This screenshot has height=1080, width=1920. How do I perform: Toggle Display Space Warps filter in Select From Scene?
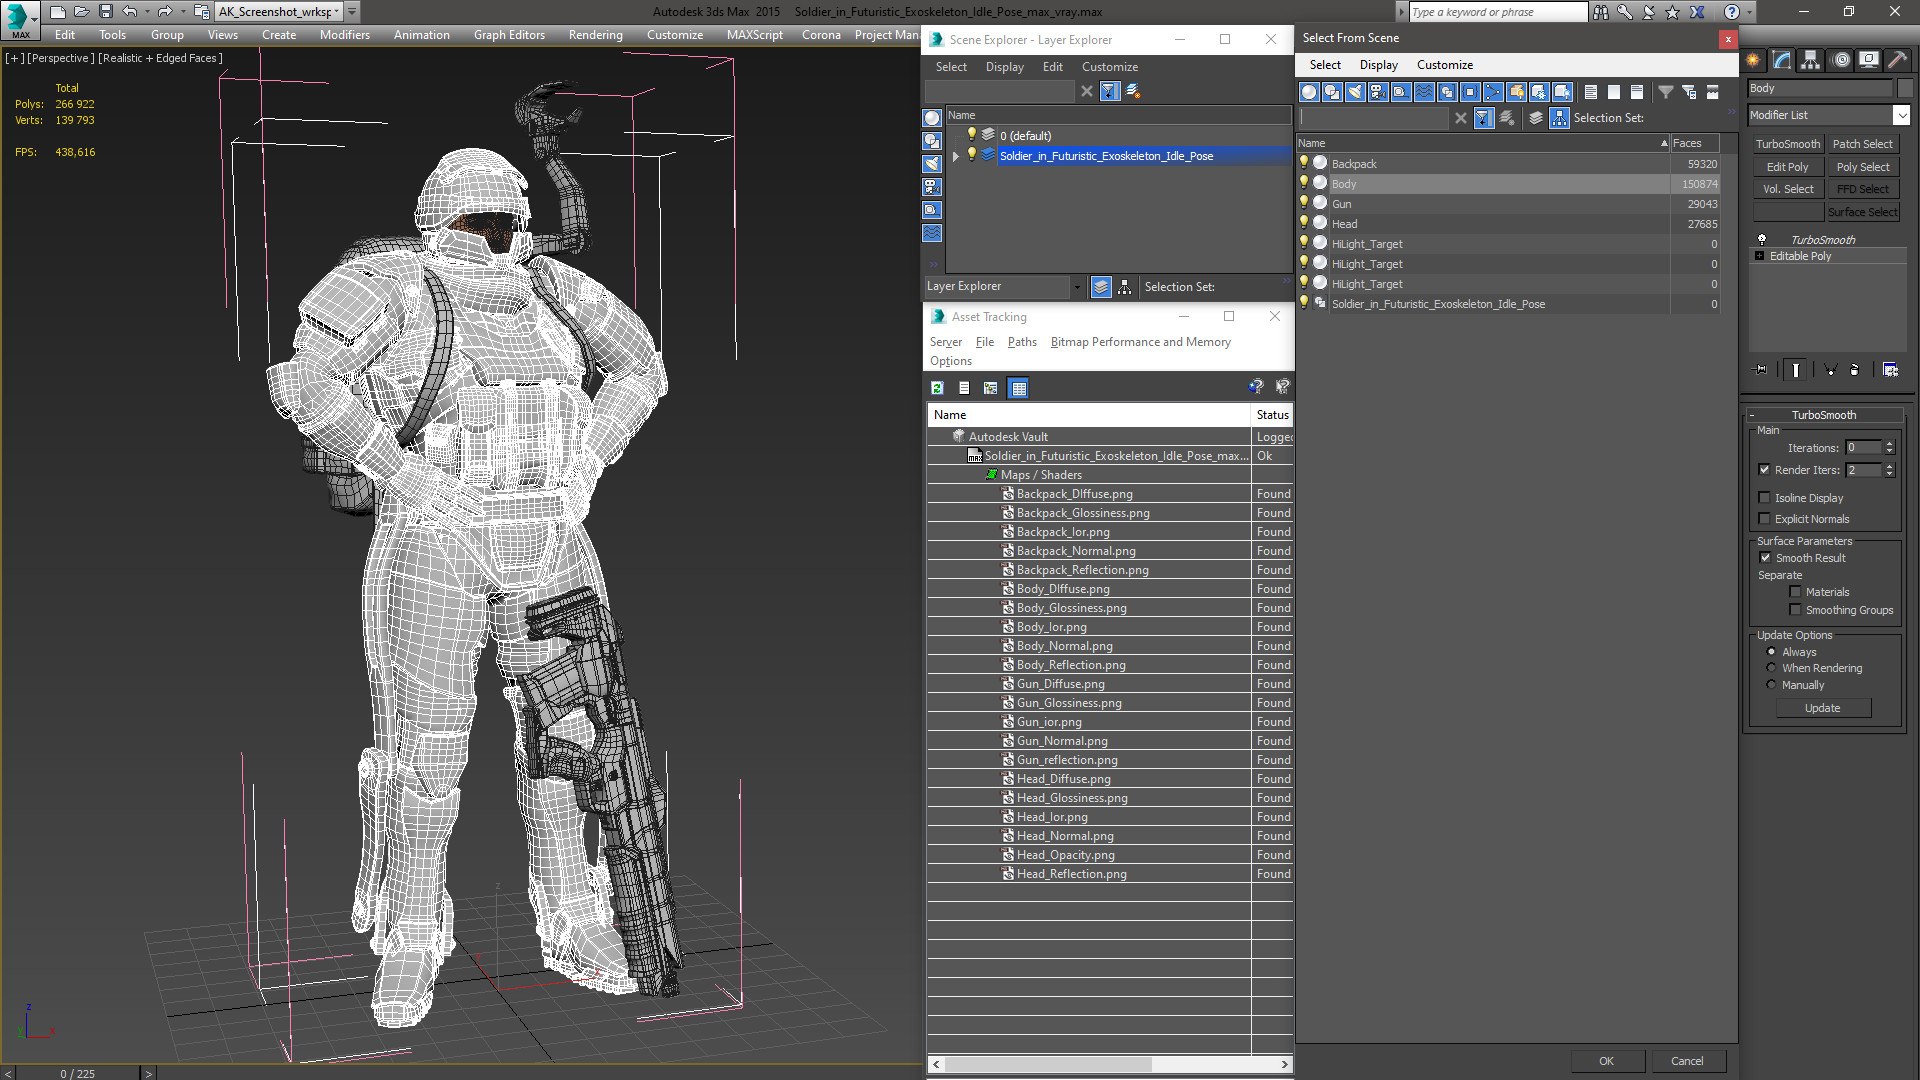(x=1424, y=92)
